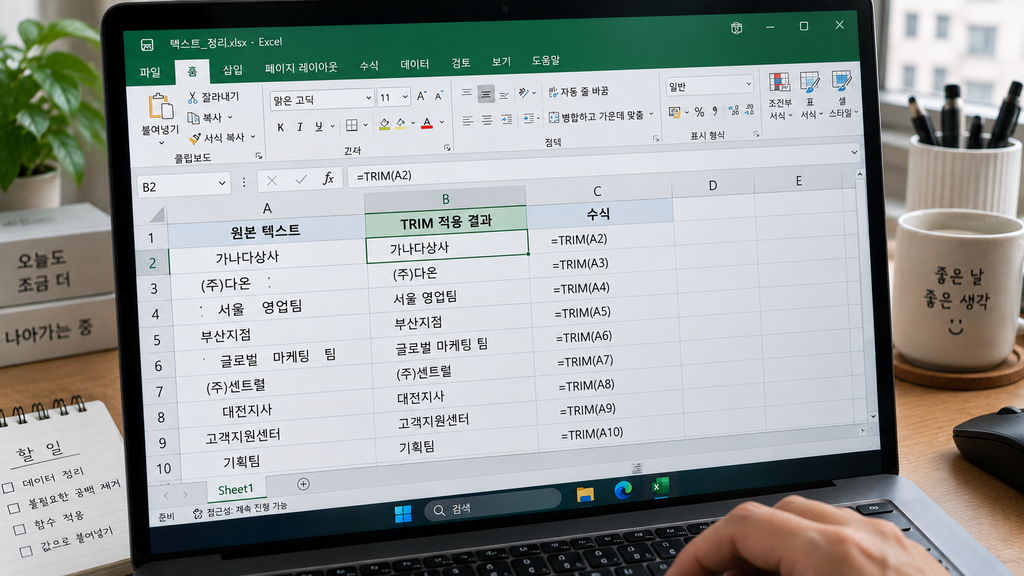
Task: Open Format as Table (표 서식)
Action: click(810, 95)
